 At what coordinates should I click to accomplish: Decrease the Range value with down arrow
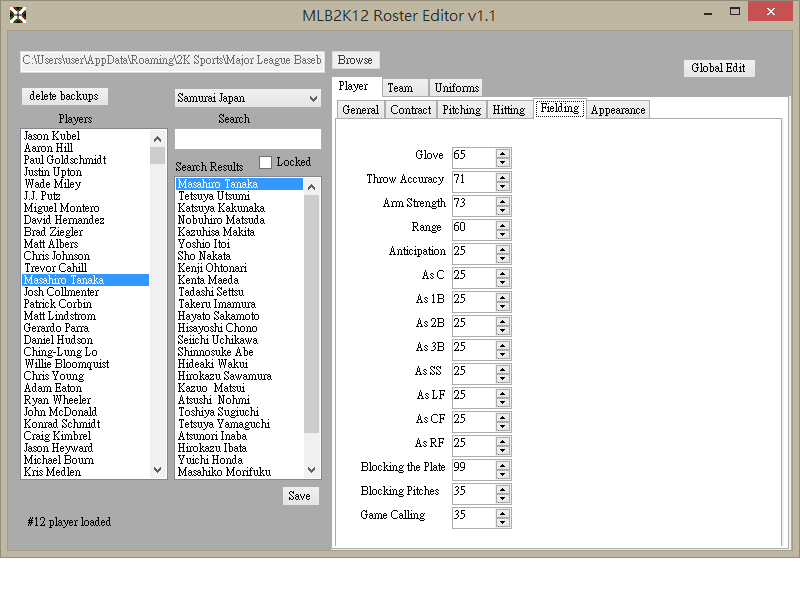[x=503, y=234]
